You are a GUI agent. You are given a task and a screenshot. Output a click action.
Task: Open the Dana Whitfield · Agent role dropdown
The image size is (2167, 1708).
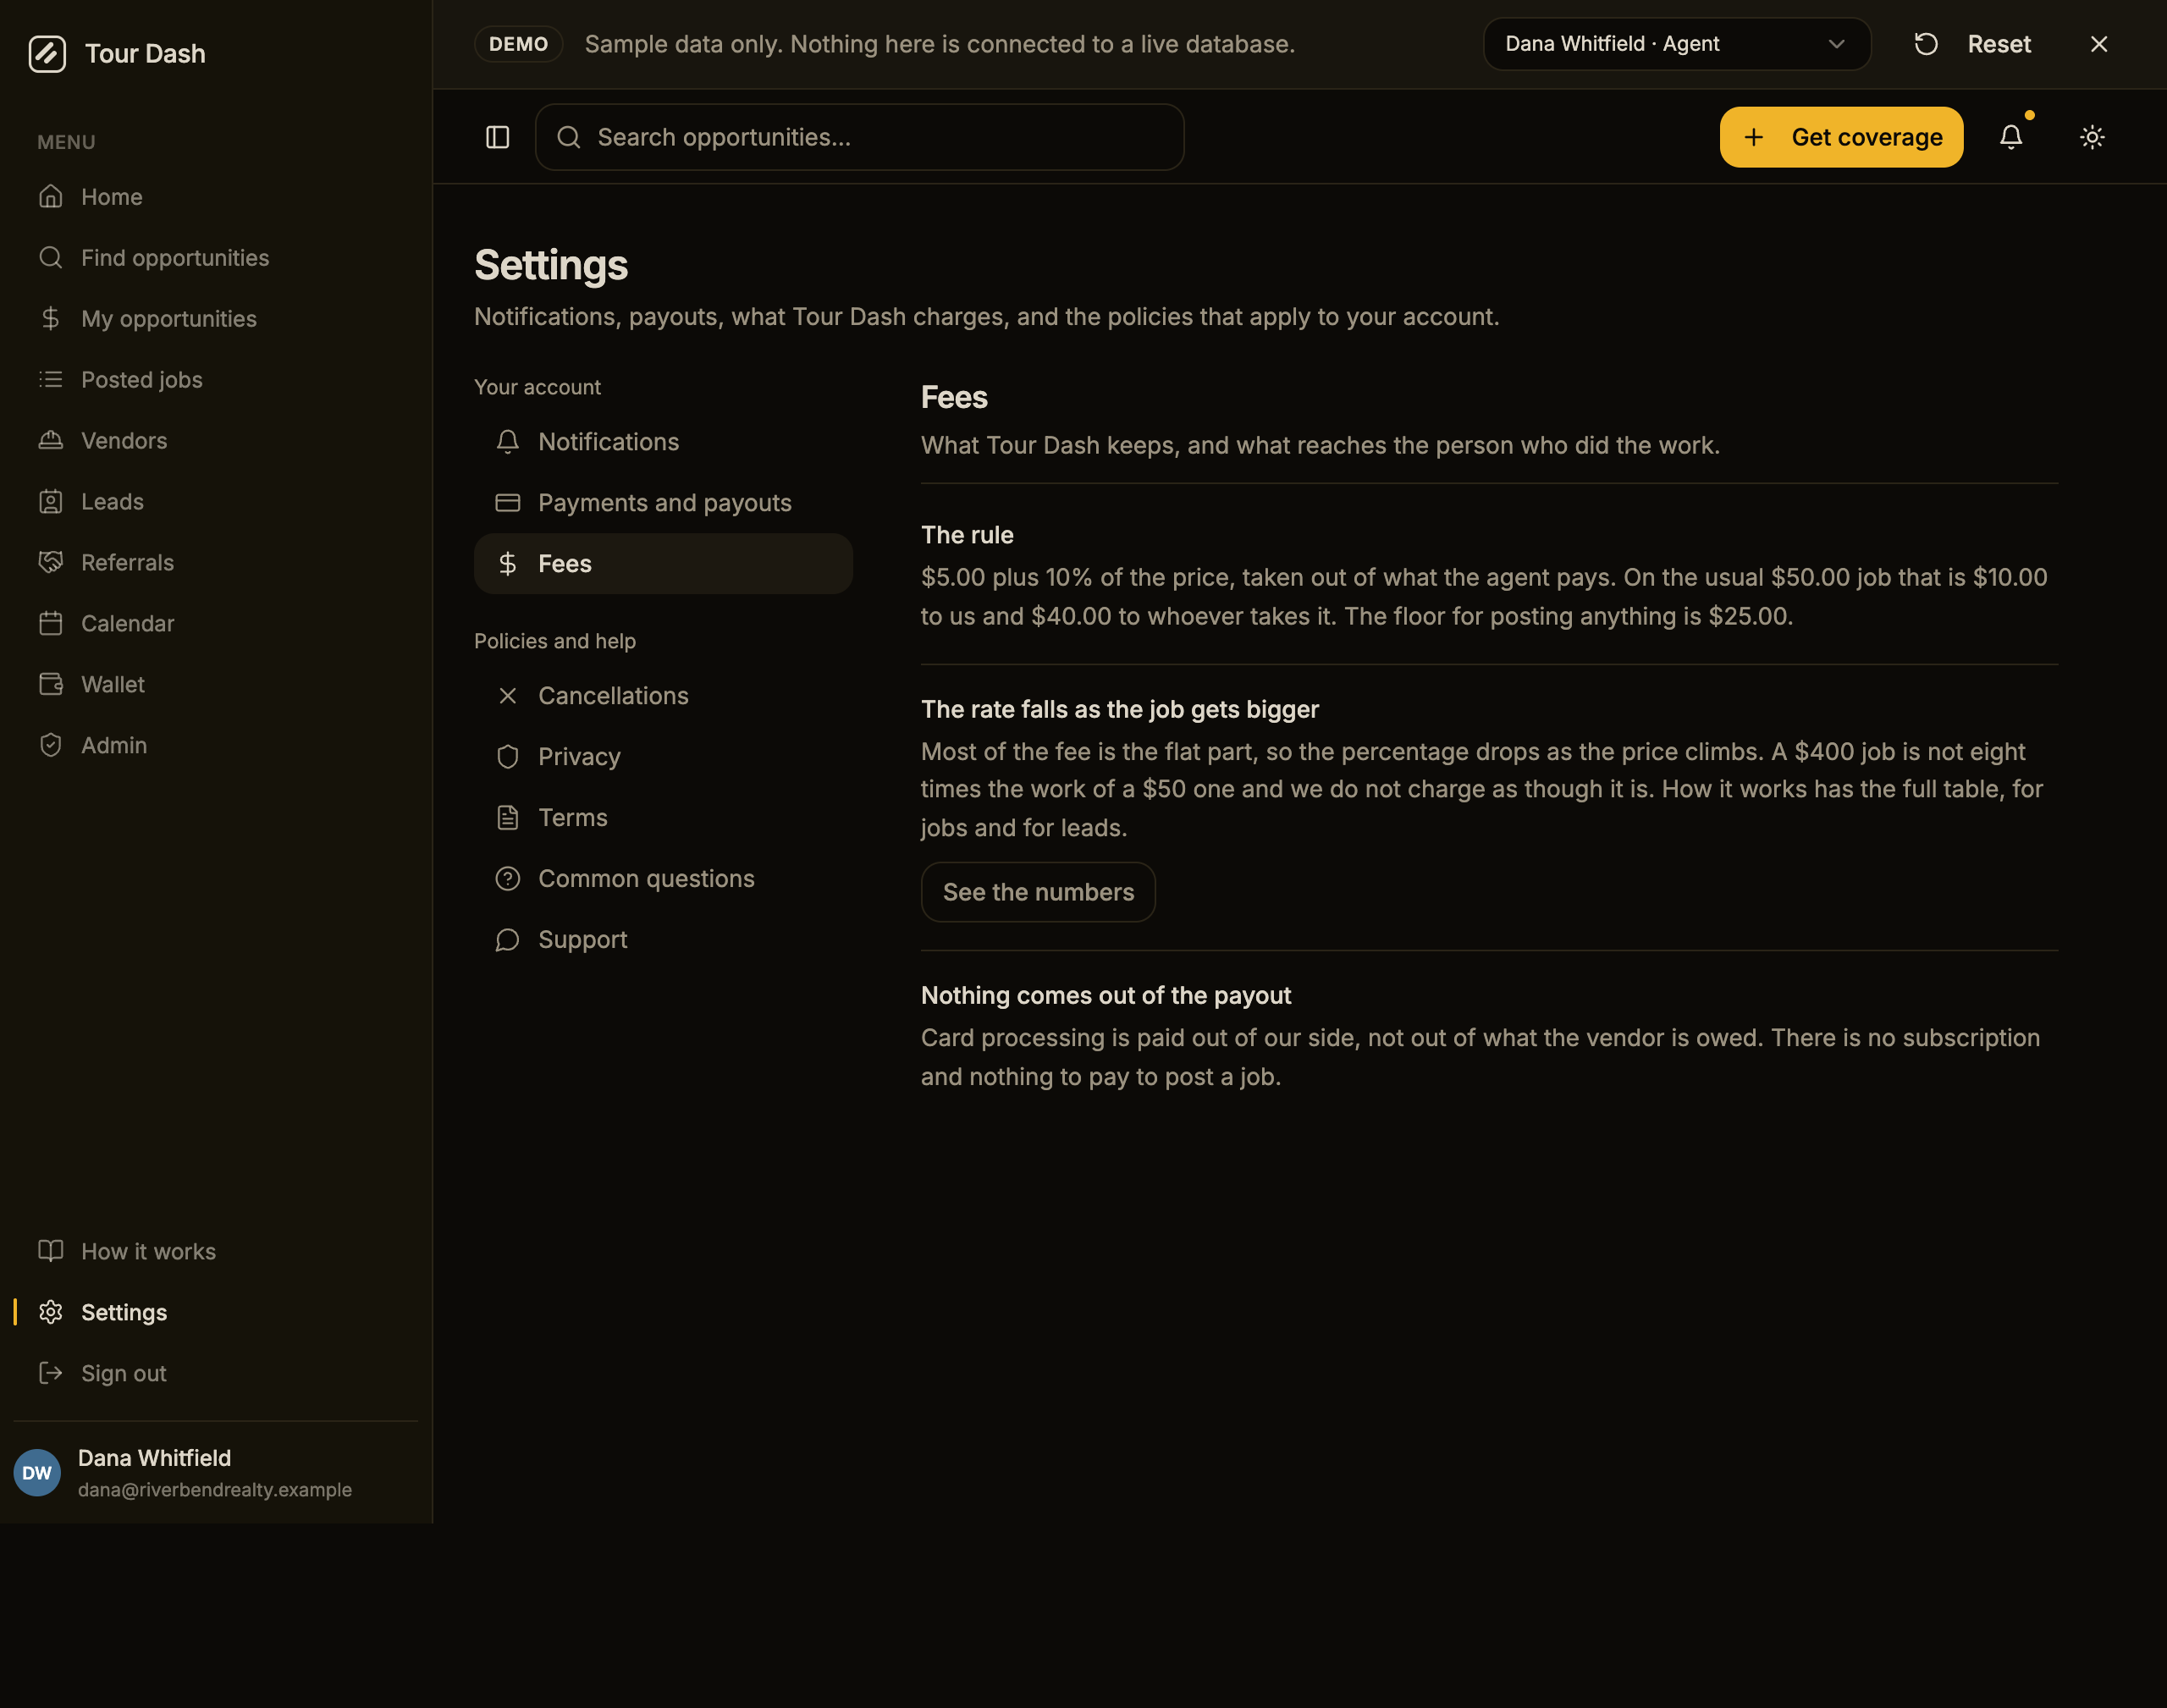(1676, 44)
